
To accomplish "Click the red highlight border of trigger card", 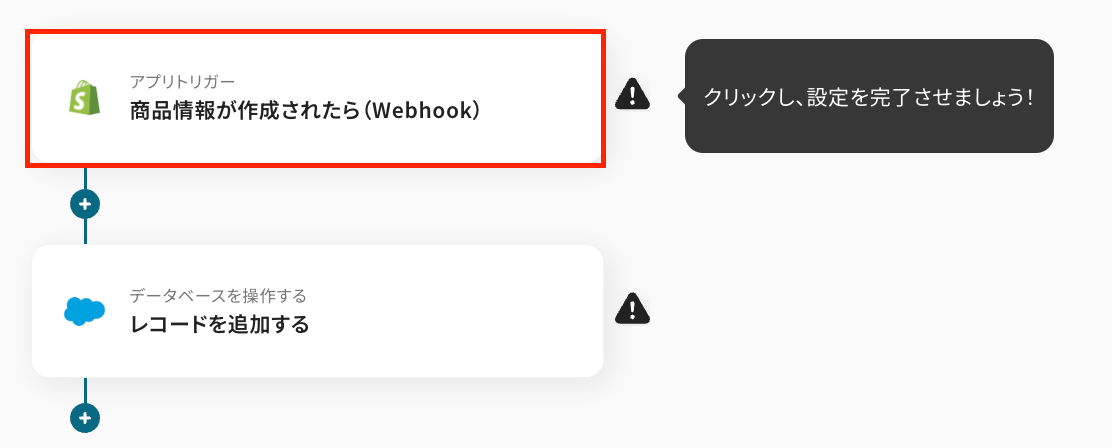I will (316, 32).
